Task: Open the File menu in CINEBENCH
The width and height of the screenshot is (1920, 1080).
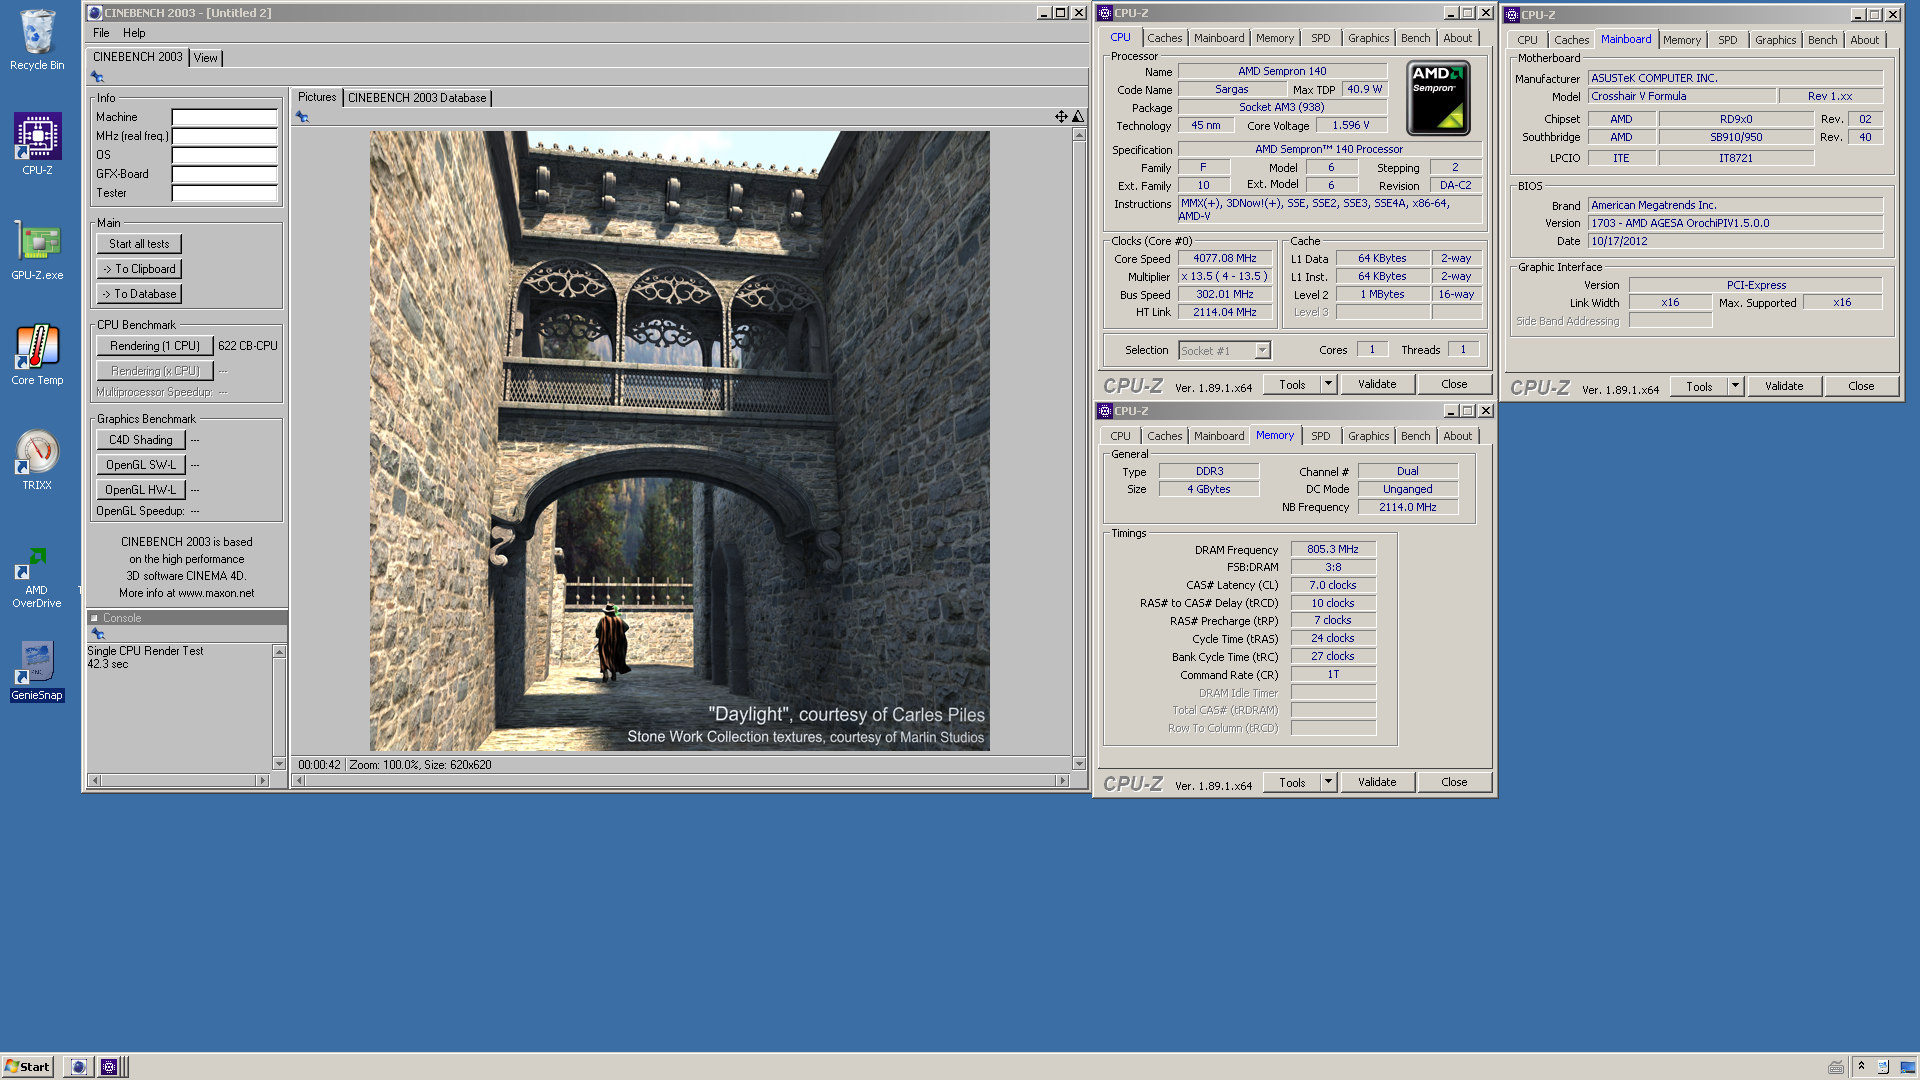Action: click(101, 33)
